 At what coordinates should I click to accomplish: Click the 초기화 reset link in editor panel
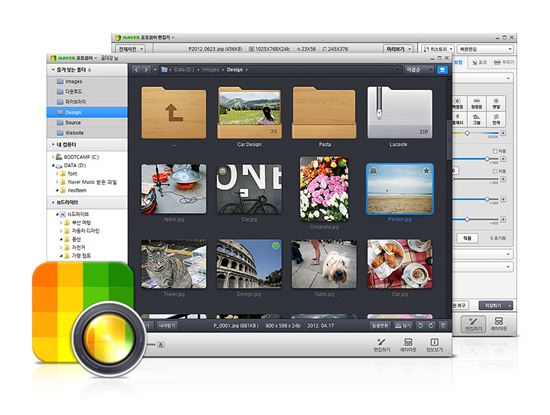pyautogui.click(x=498, y=238)
